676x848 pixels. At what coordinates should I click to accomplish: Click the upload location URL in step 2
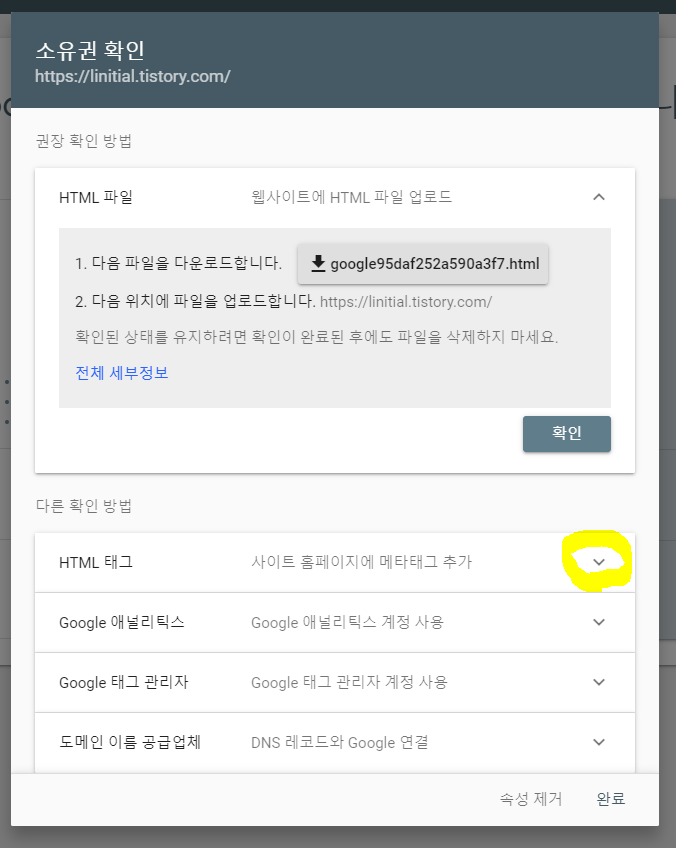406,302
